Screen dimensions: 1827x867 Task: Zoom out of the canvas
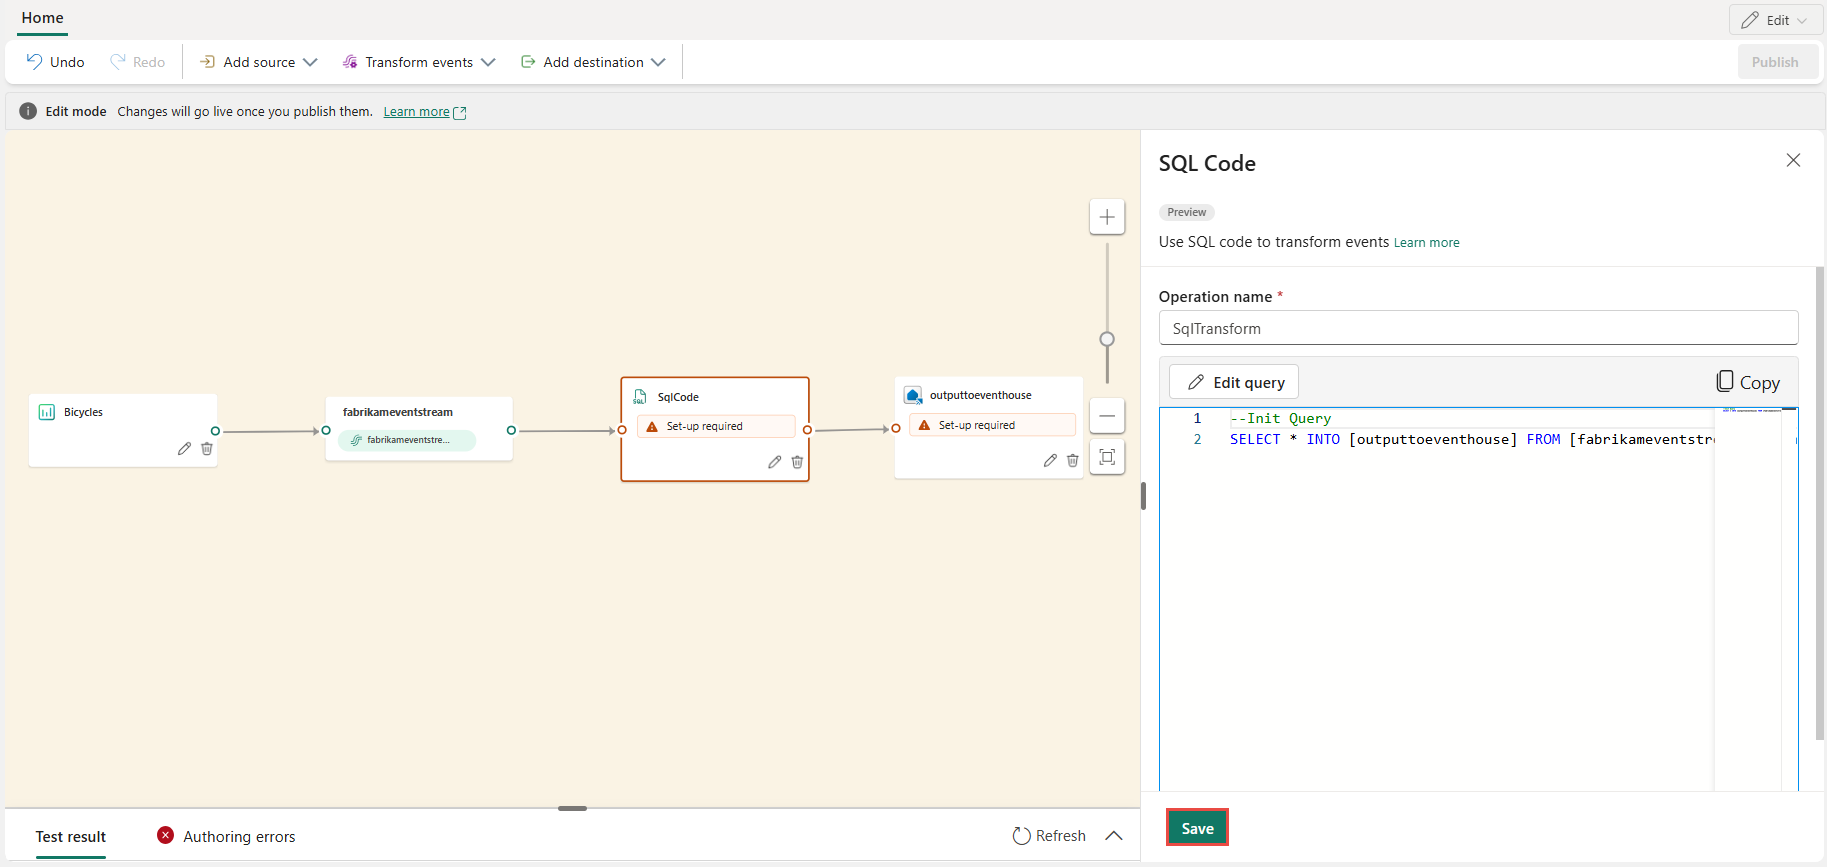click(x=1107, y=416)
